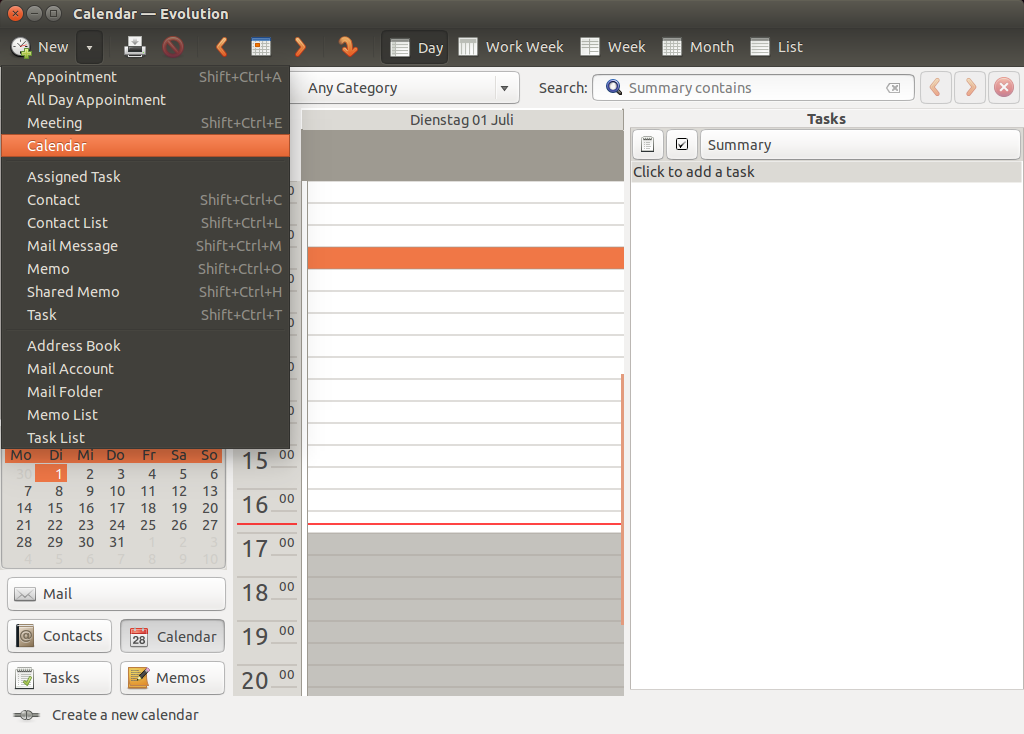Click to add a task row
1024x734 pixels.
[x=826, y=172]
